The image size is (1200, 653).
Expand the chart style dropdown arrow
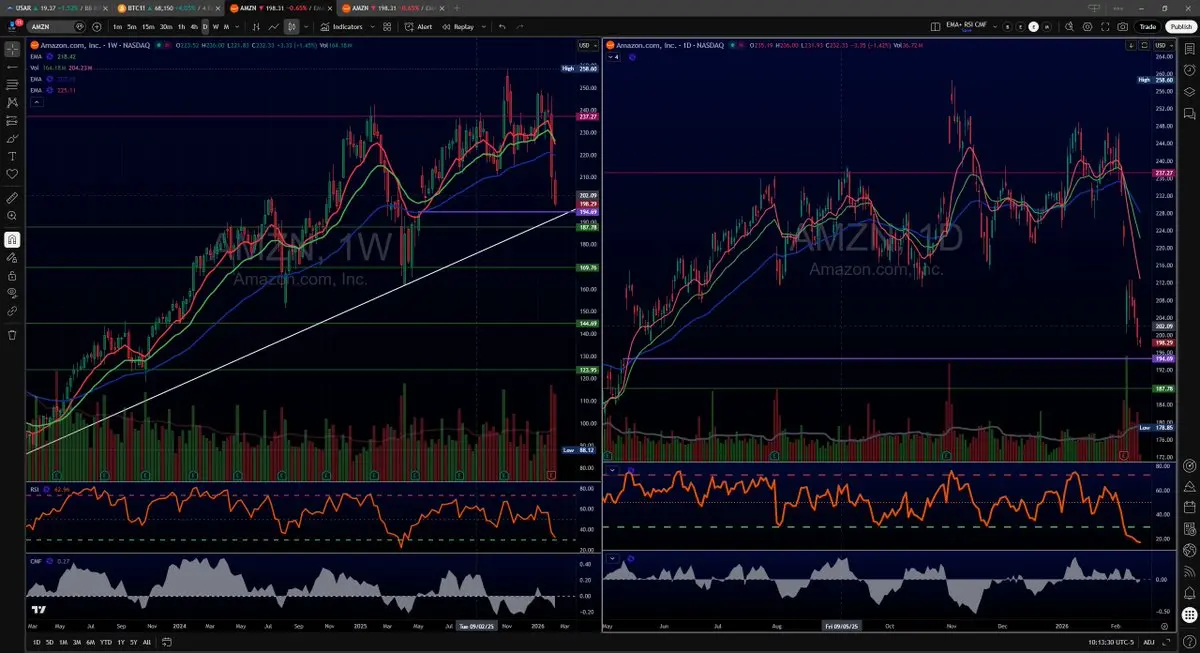(305, 25)
